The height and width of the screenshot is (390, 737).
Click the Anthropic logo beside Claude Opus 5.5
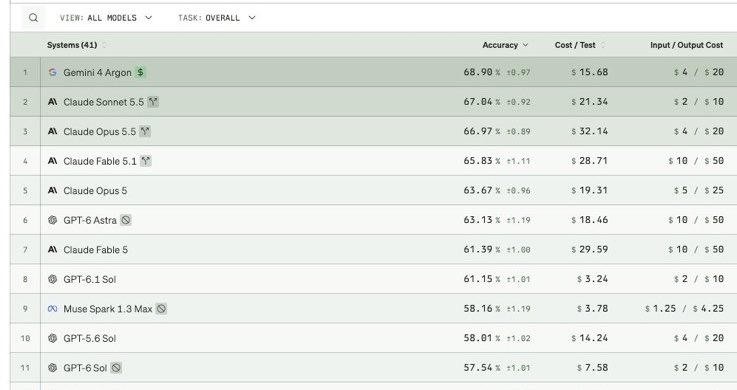click(x=53, y=132)
